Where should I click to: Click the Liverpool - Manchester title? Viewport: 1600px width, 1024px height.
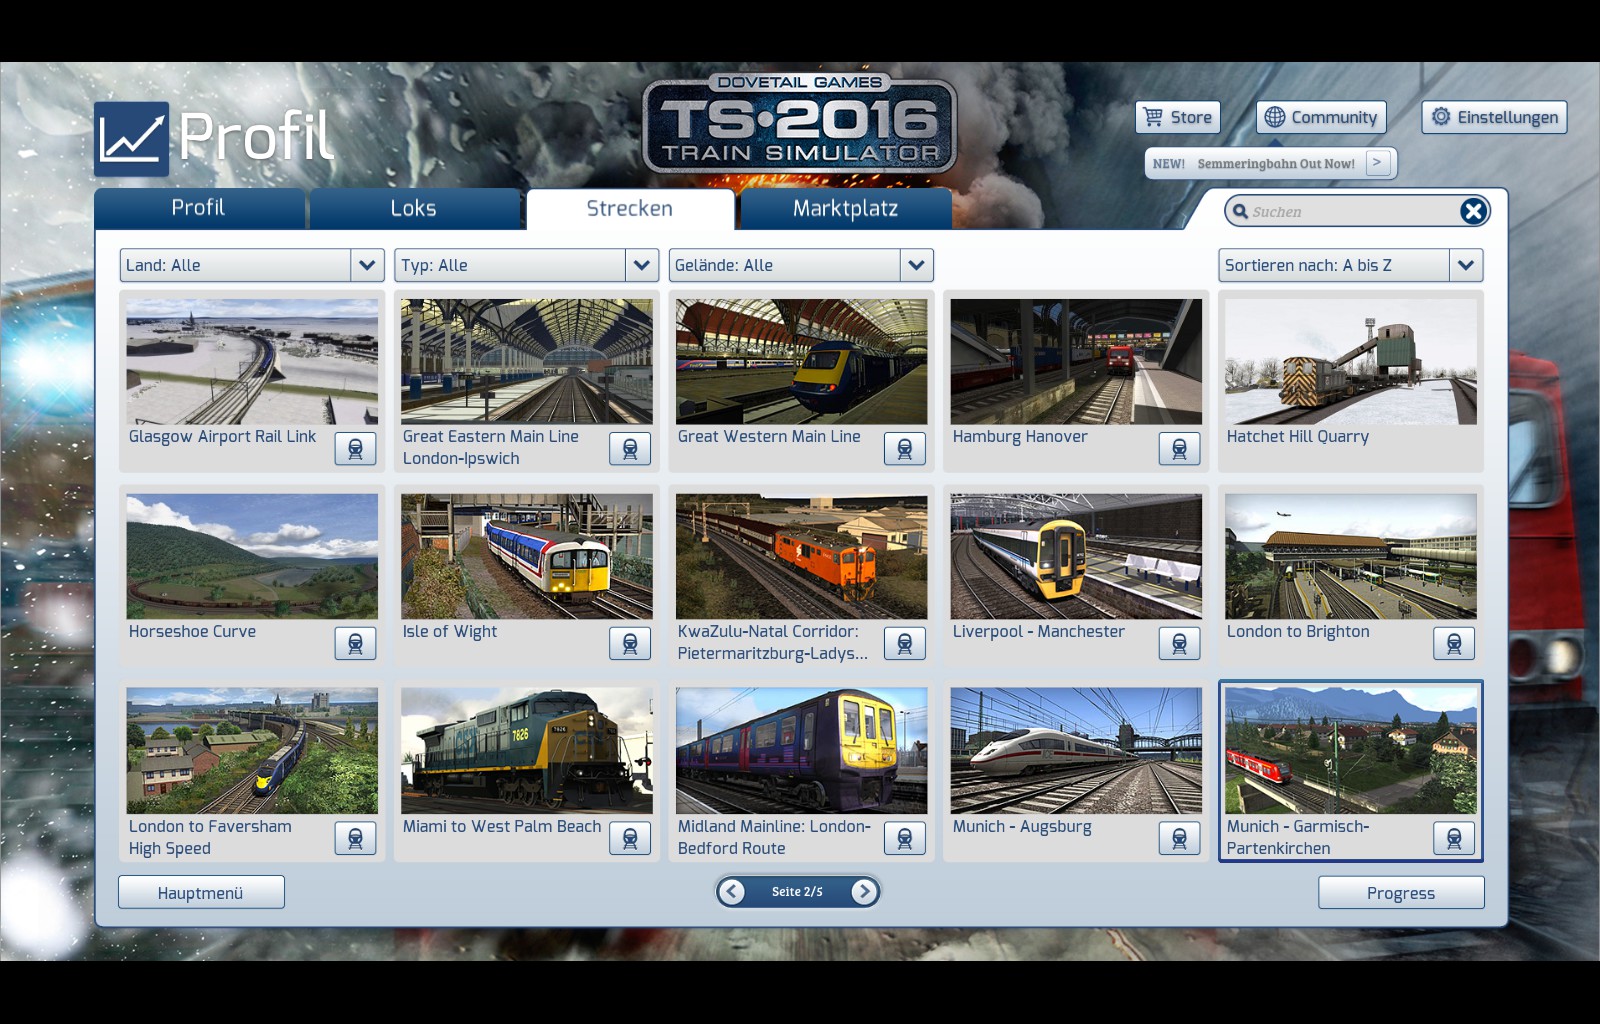[1038, 631]
